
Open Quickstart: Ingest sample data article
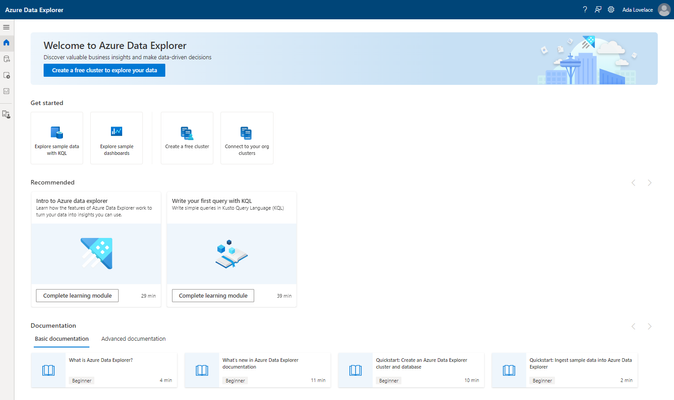coord(581,363)
